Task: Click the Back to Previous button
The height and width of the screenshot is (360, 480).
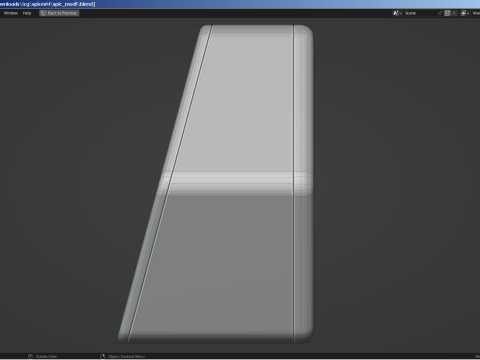Action: [59, 13]
